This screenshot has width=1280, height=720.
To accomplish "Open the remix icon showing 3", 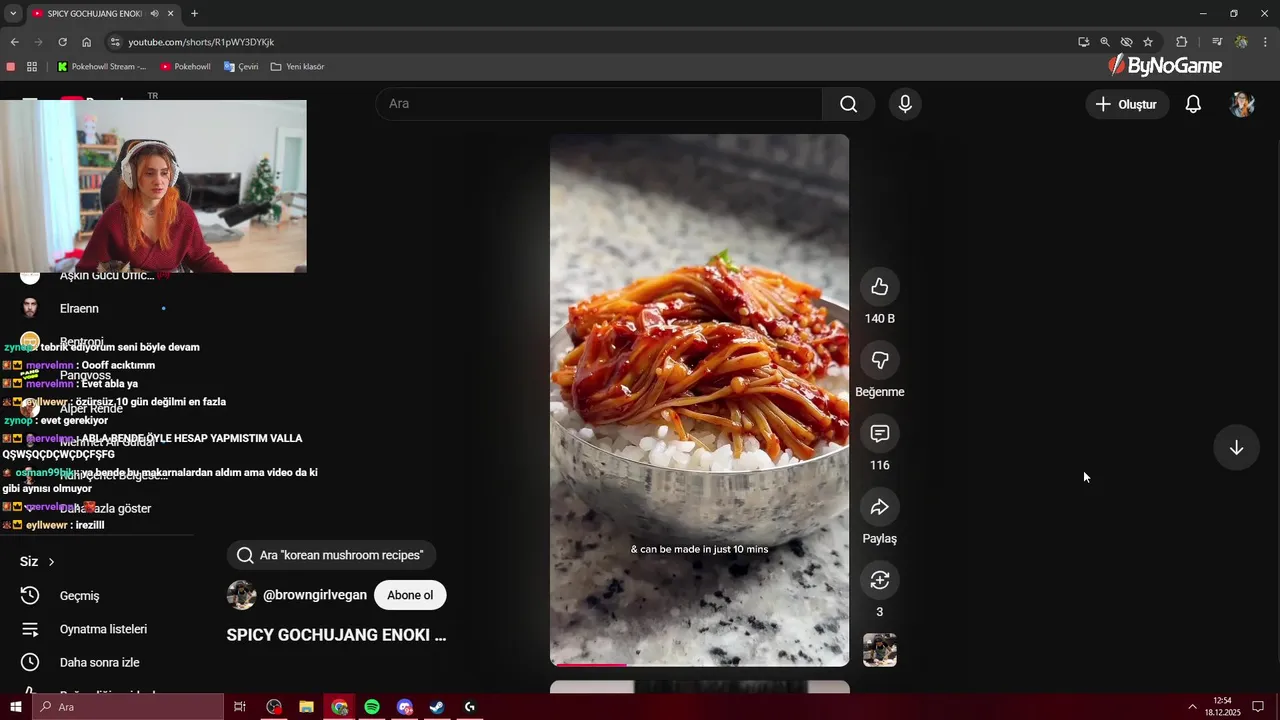I will coord(880,580).
